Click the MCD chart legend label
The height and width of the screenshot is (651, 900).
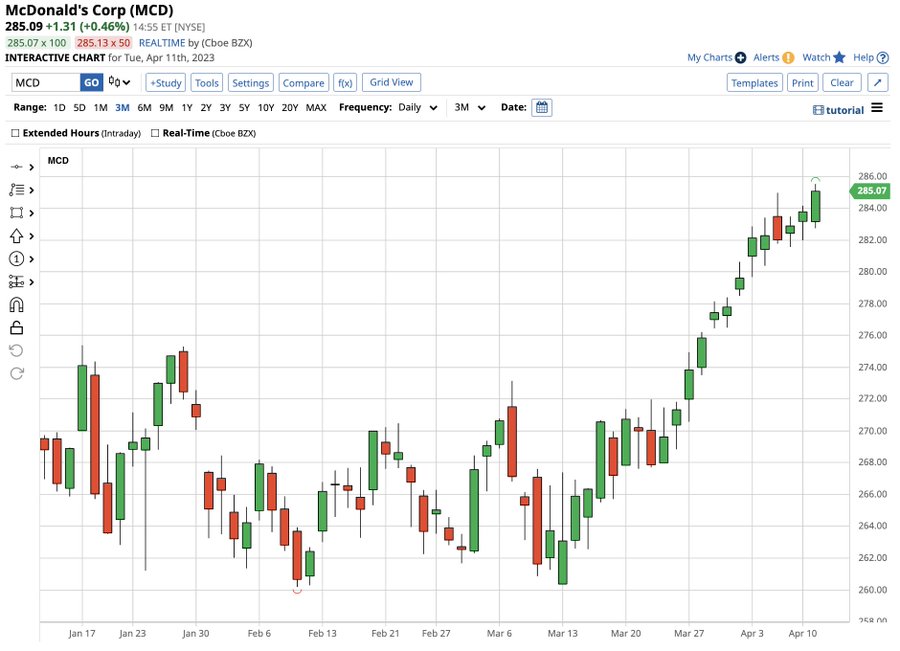pyautogui.click(x=58, y=160)
